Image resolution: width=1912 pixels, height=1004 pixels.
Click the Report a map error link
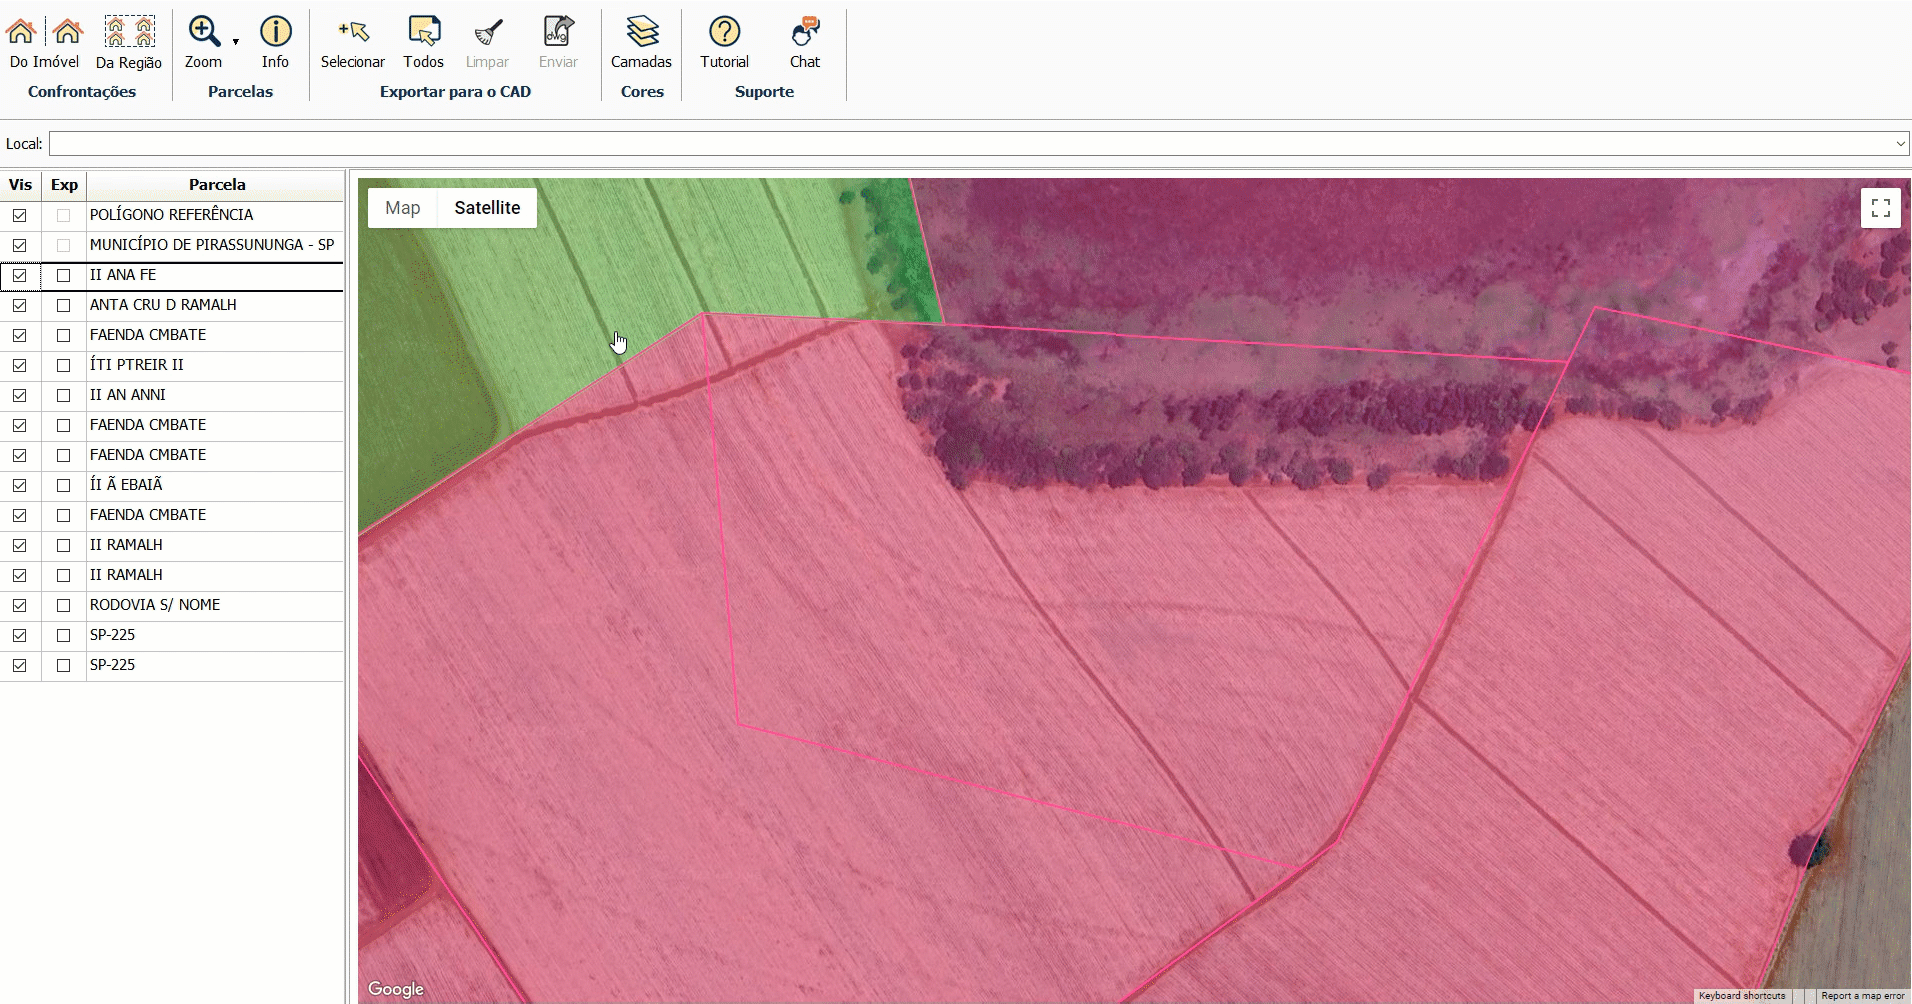click(1862, 996)
